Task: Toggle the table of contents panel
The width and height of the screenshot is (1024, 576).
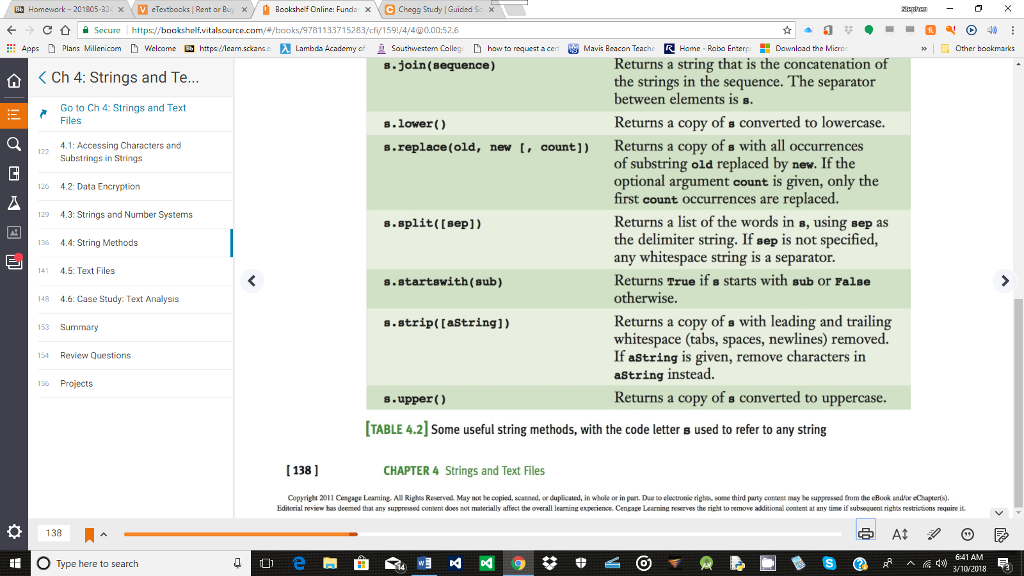Action: 14,113
